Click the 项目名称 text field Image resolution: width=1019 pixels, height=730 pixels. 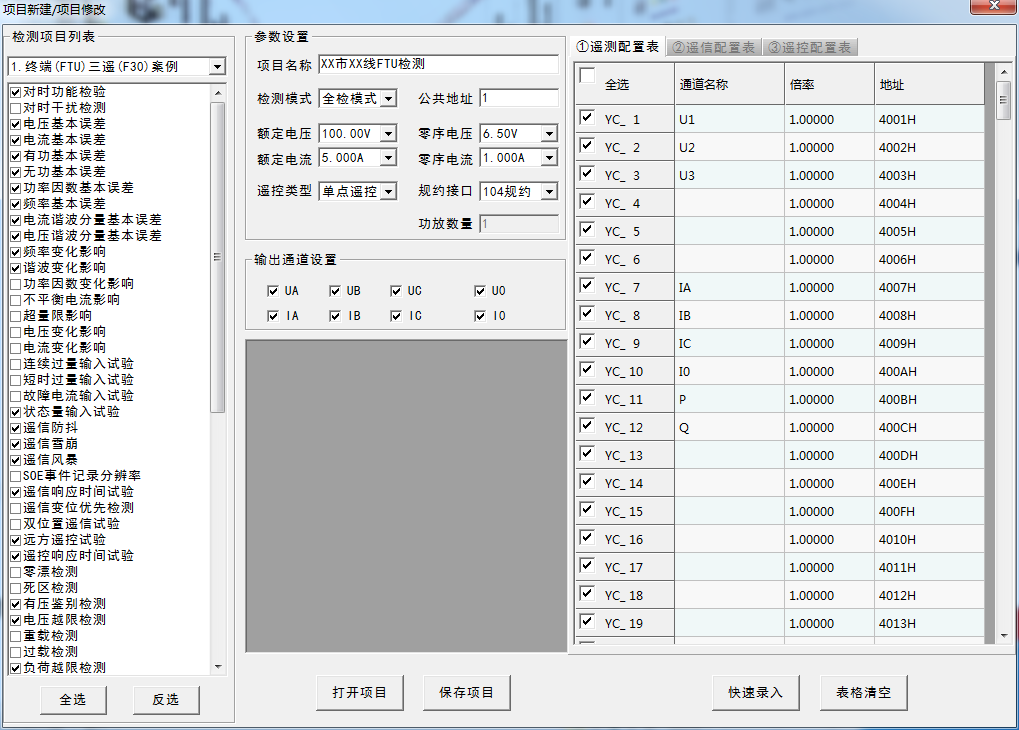pyautogui.click(x=438, y=64)
